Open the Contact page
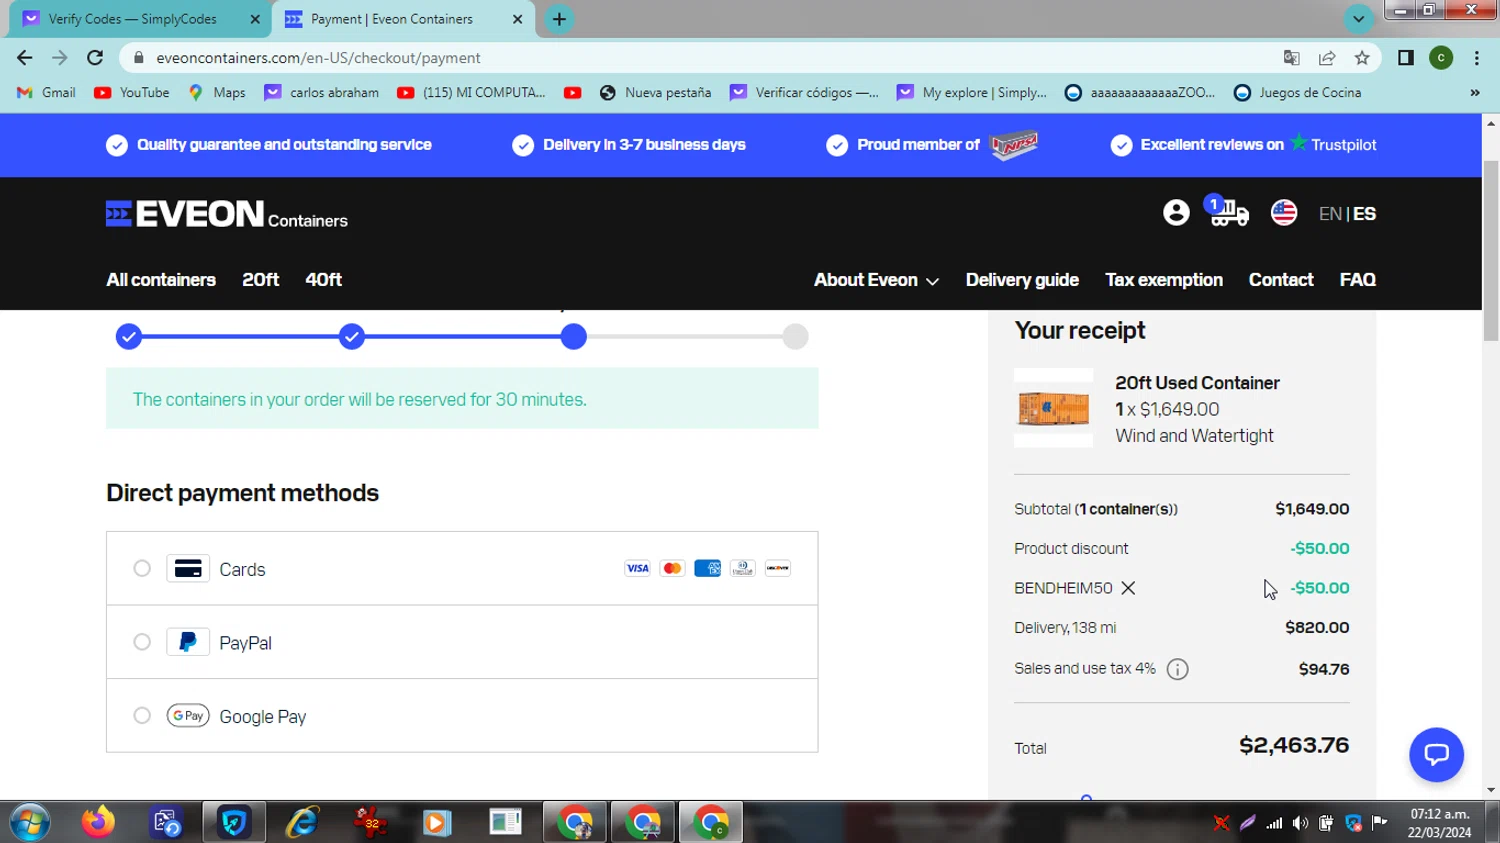 pos(1281,280)
